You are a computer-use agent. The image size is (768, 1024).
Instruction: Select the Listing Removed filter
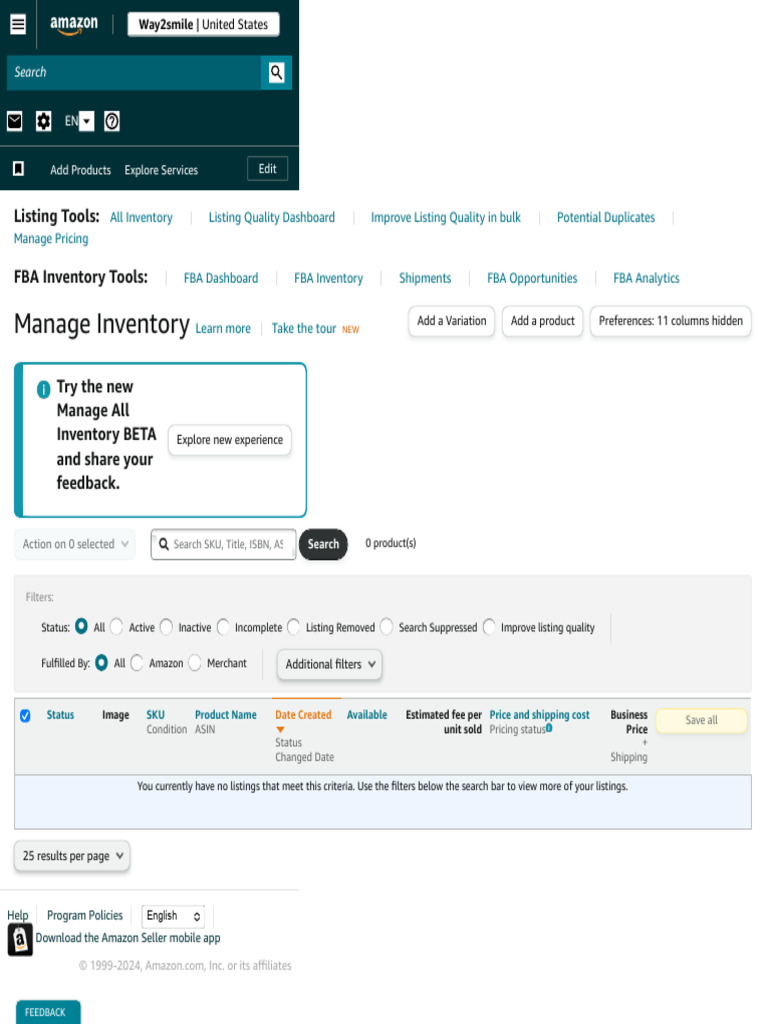tap(293, 627)
